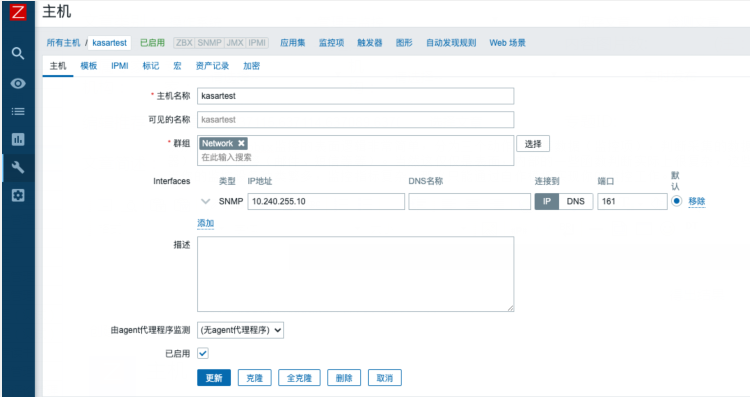750x397 pixels.
Task: Toggle the 已启用 enabled checkbox
Action: (203, 353)
